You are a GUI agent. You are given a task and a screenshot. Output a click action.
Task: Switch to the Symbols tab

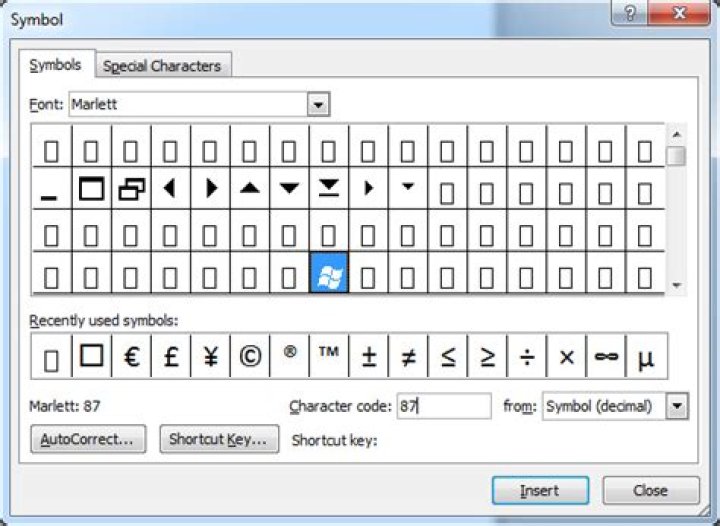pyautogui.click(x=56, y=65)
